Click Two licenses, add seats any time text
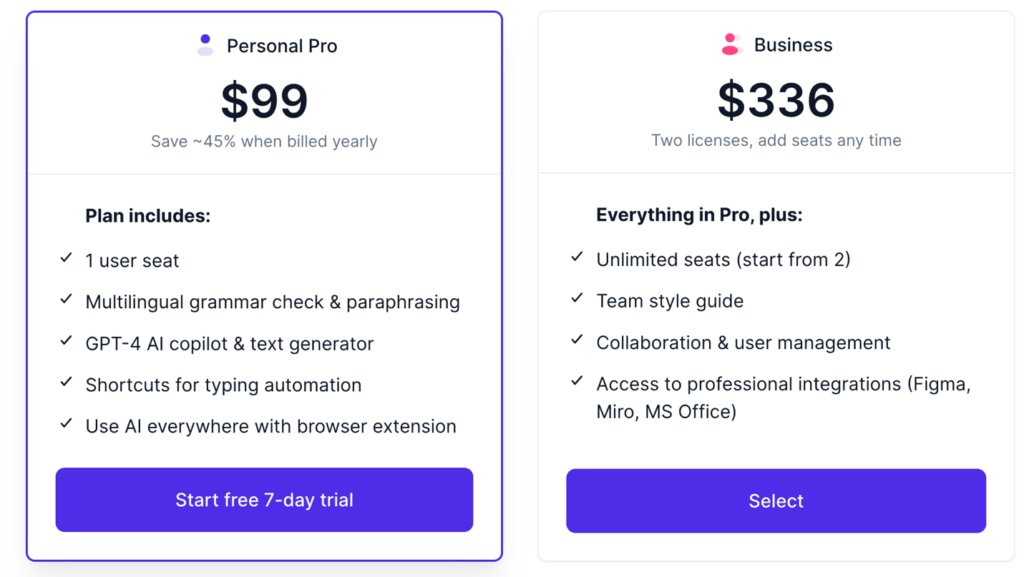Image resolution: width=1024 pixels, height=577 pixels. coord(776,140)
